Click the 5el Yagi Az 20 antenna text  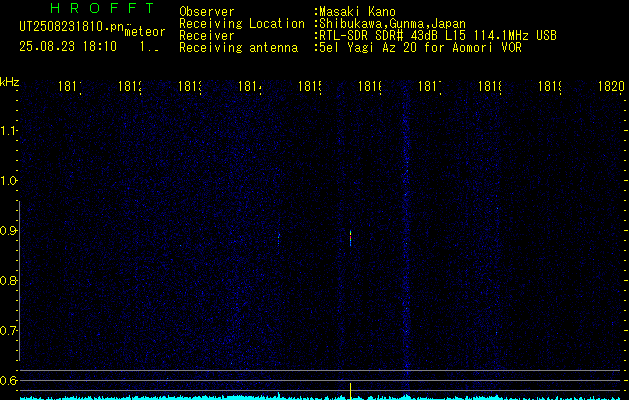click(x=420, y=48)
